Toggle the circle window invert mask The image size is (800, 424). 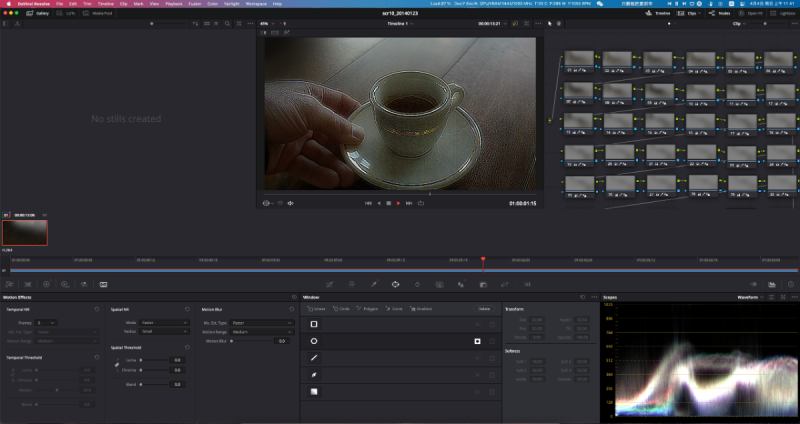pyautogui.click(x=478, y=341)
